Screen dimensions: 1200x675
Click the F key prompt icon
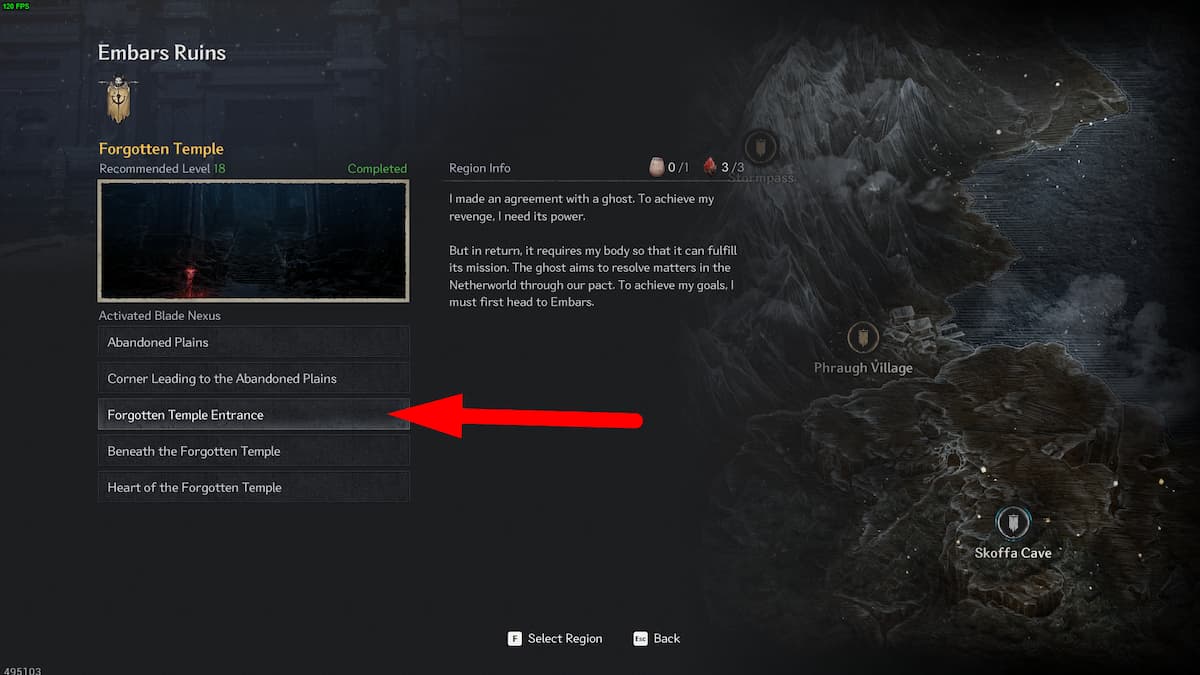[514, 638]
